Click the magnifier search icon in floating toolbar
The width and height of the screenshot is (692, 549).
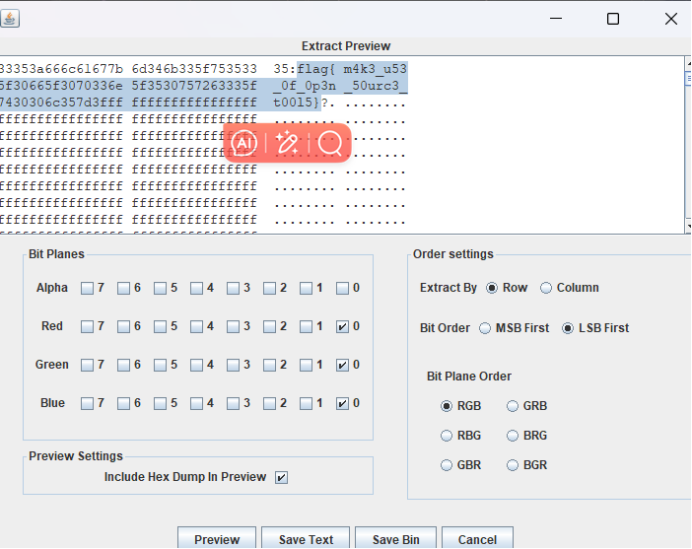click(330, 143)
